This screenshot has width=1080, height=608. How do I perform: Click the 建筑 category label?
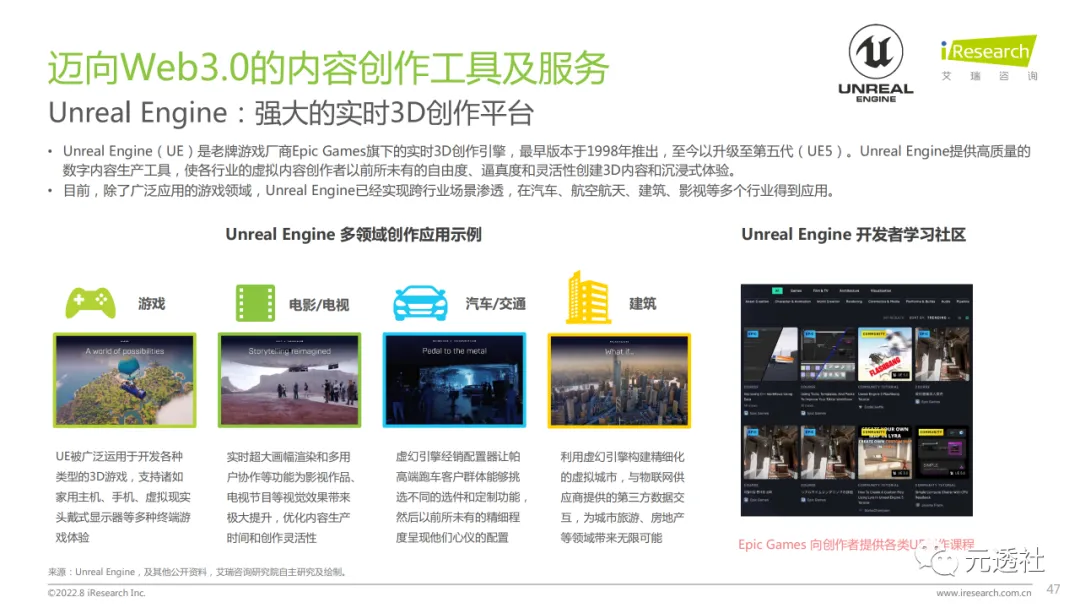click(643, 304)
